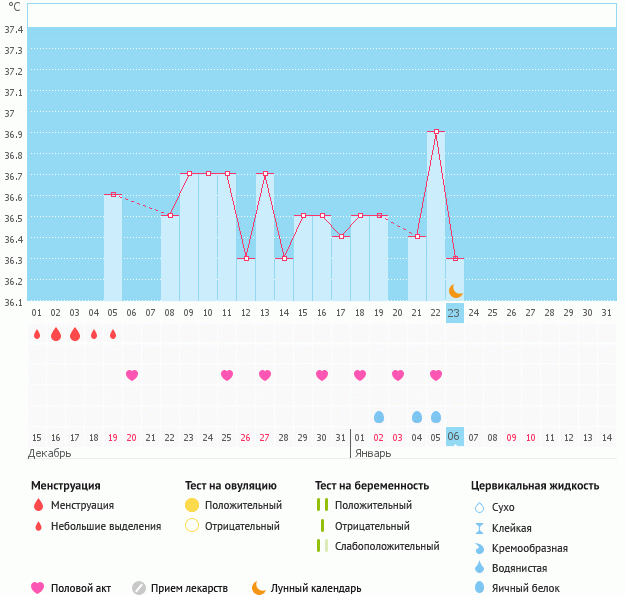This screenshot has width=626, height=595.
Task: Select the heart icon on cycle day 13
Action: 265,375
